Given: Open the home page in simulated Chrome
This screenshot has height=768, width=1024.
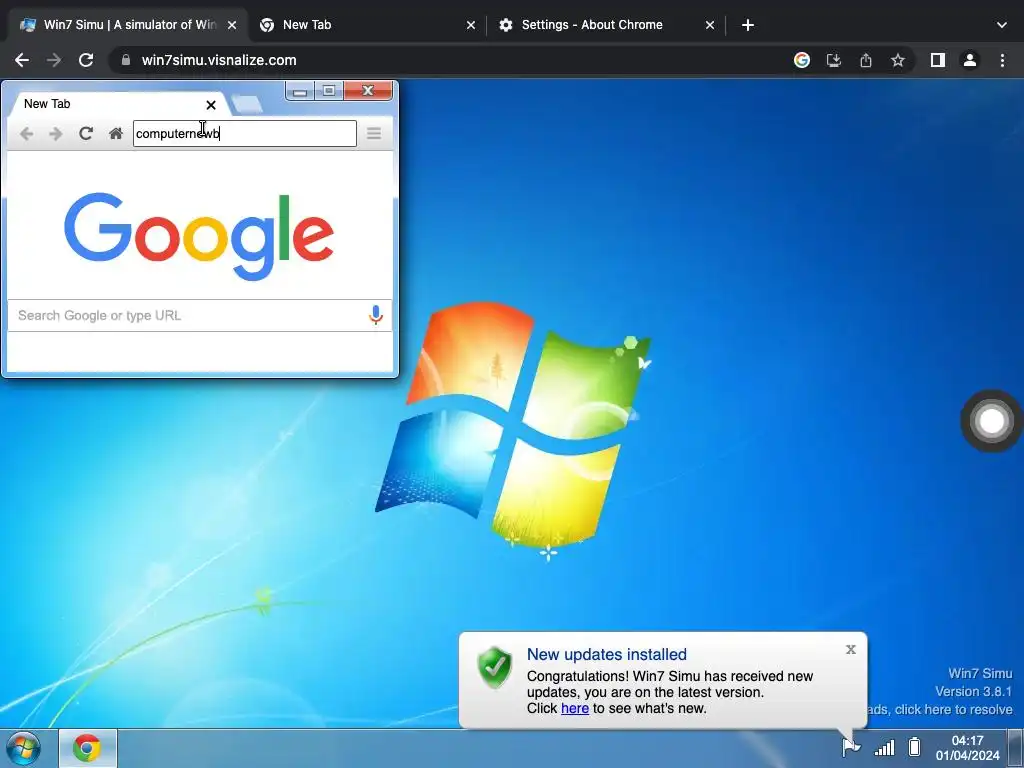Looking at the screenshot, I should pyautogui.click(x=116, y=134).
